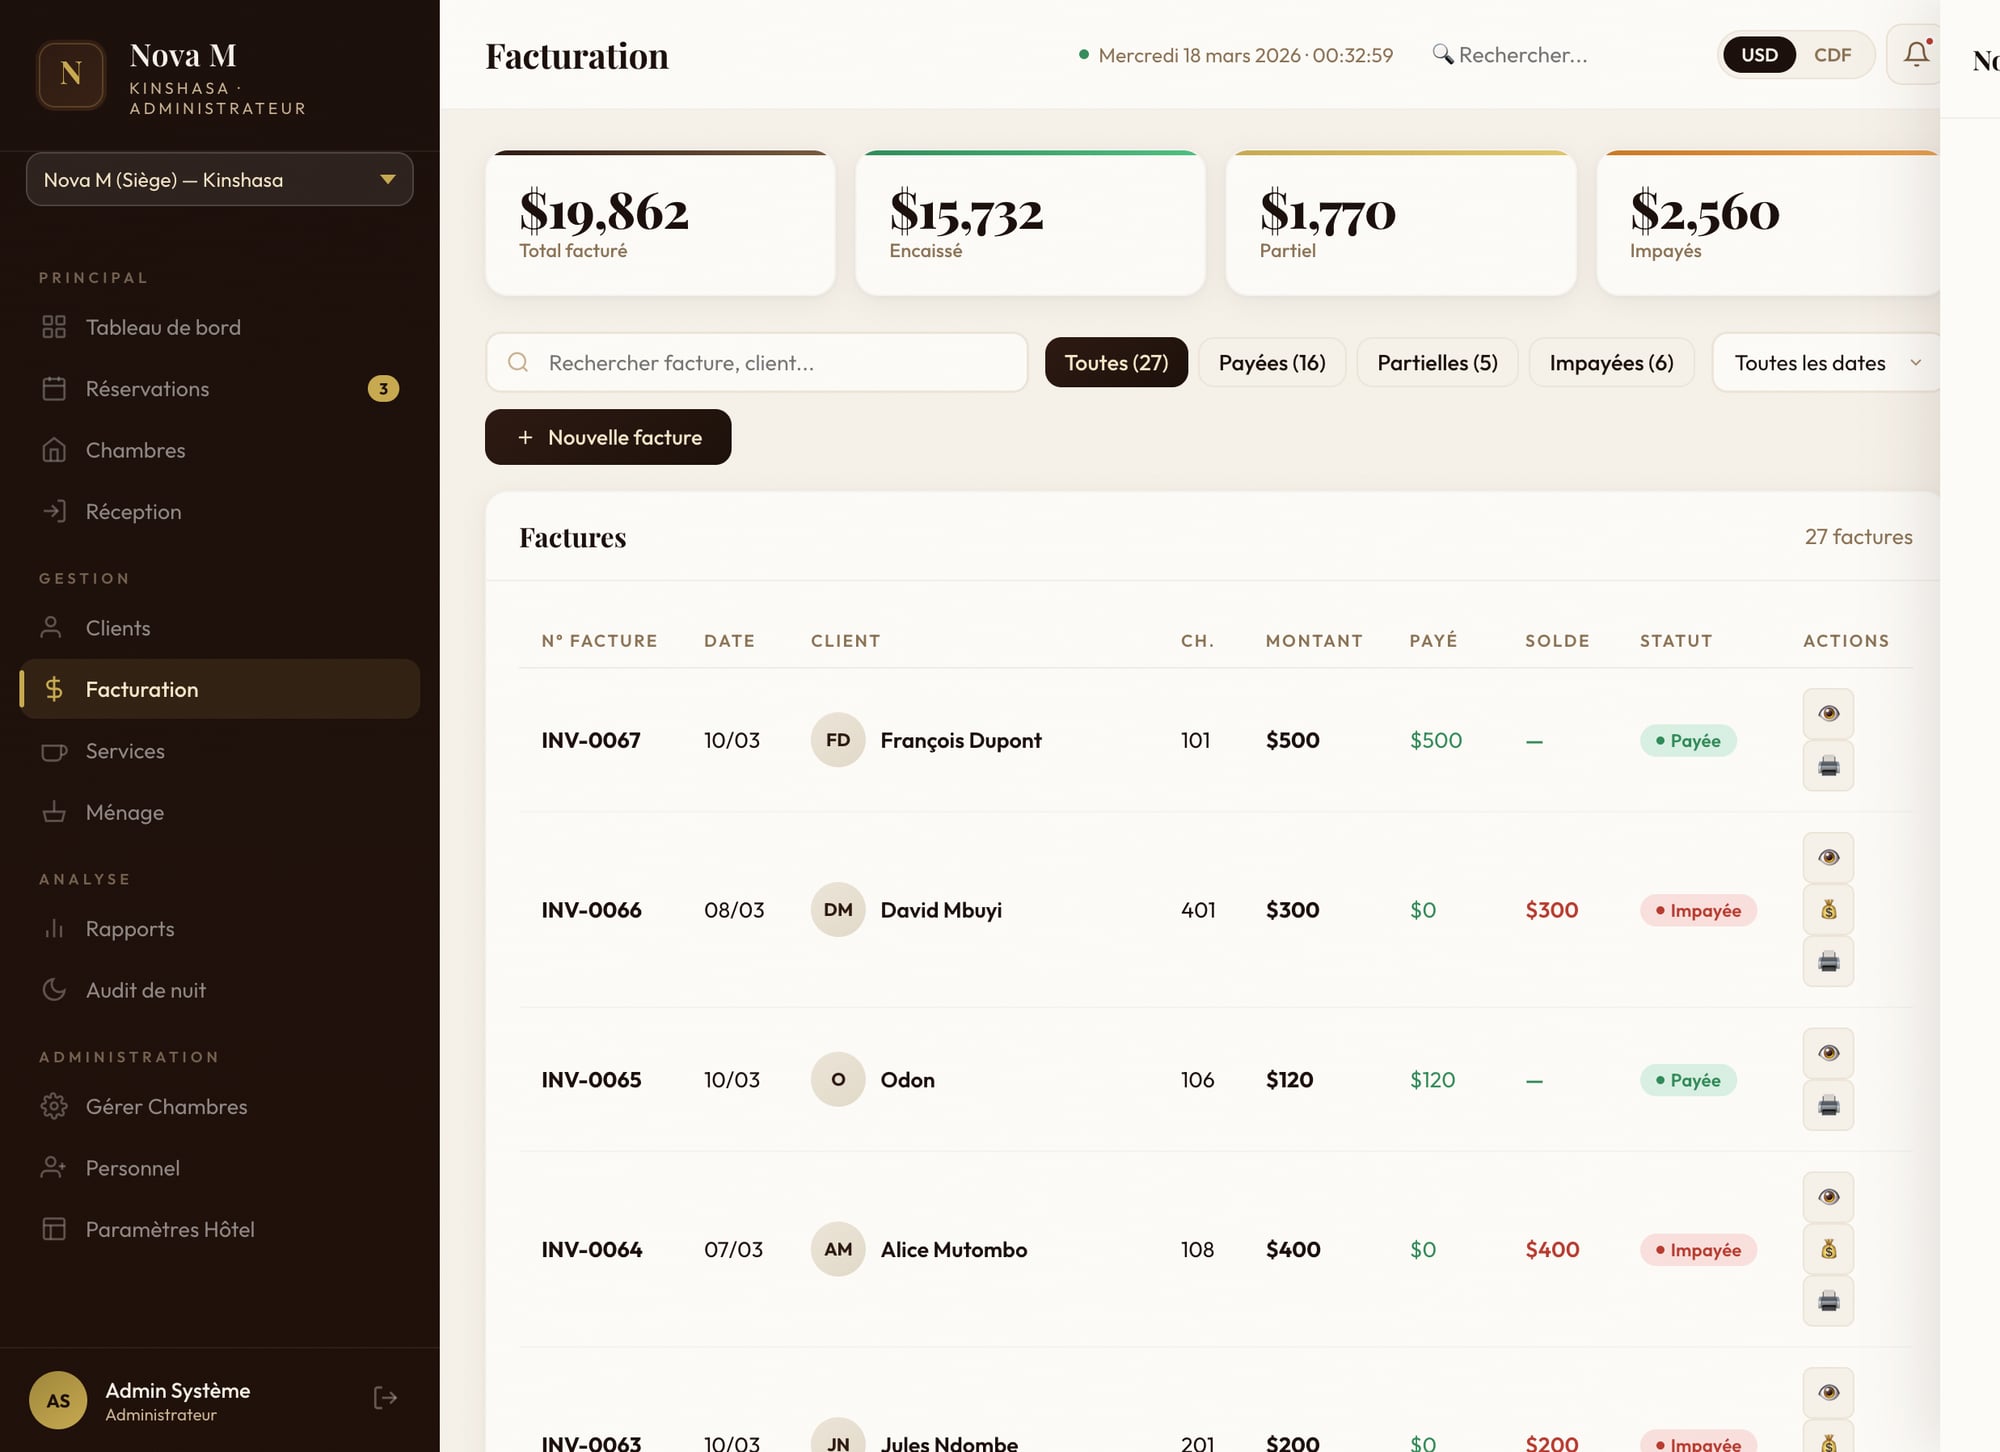This screenshot has height=1452, width=2000.
Task: Switch currency to CDF
Action: pyautogui.click(x=1832, y=55)
